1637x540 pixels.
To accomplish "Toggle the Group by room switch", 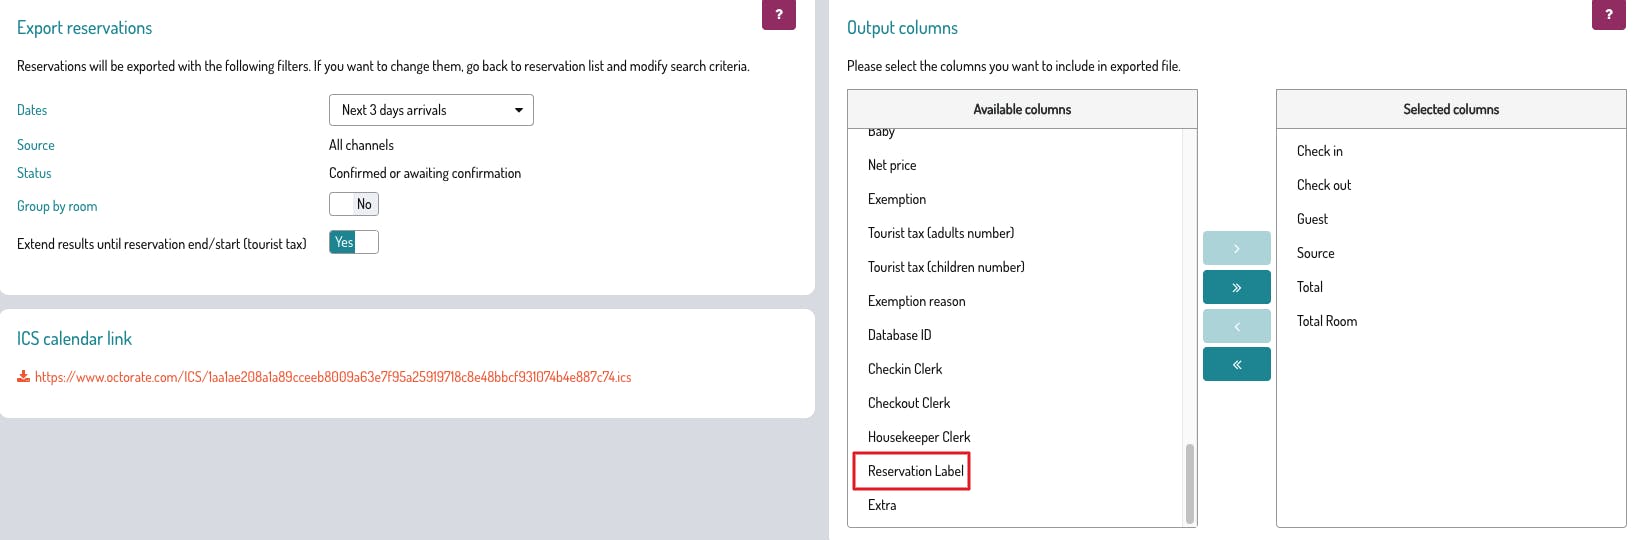I will tap(354, 204).
